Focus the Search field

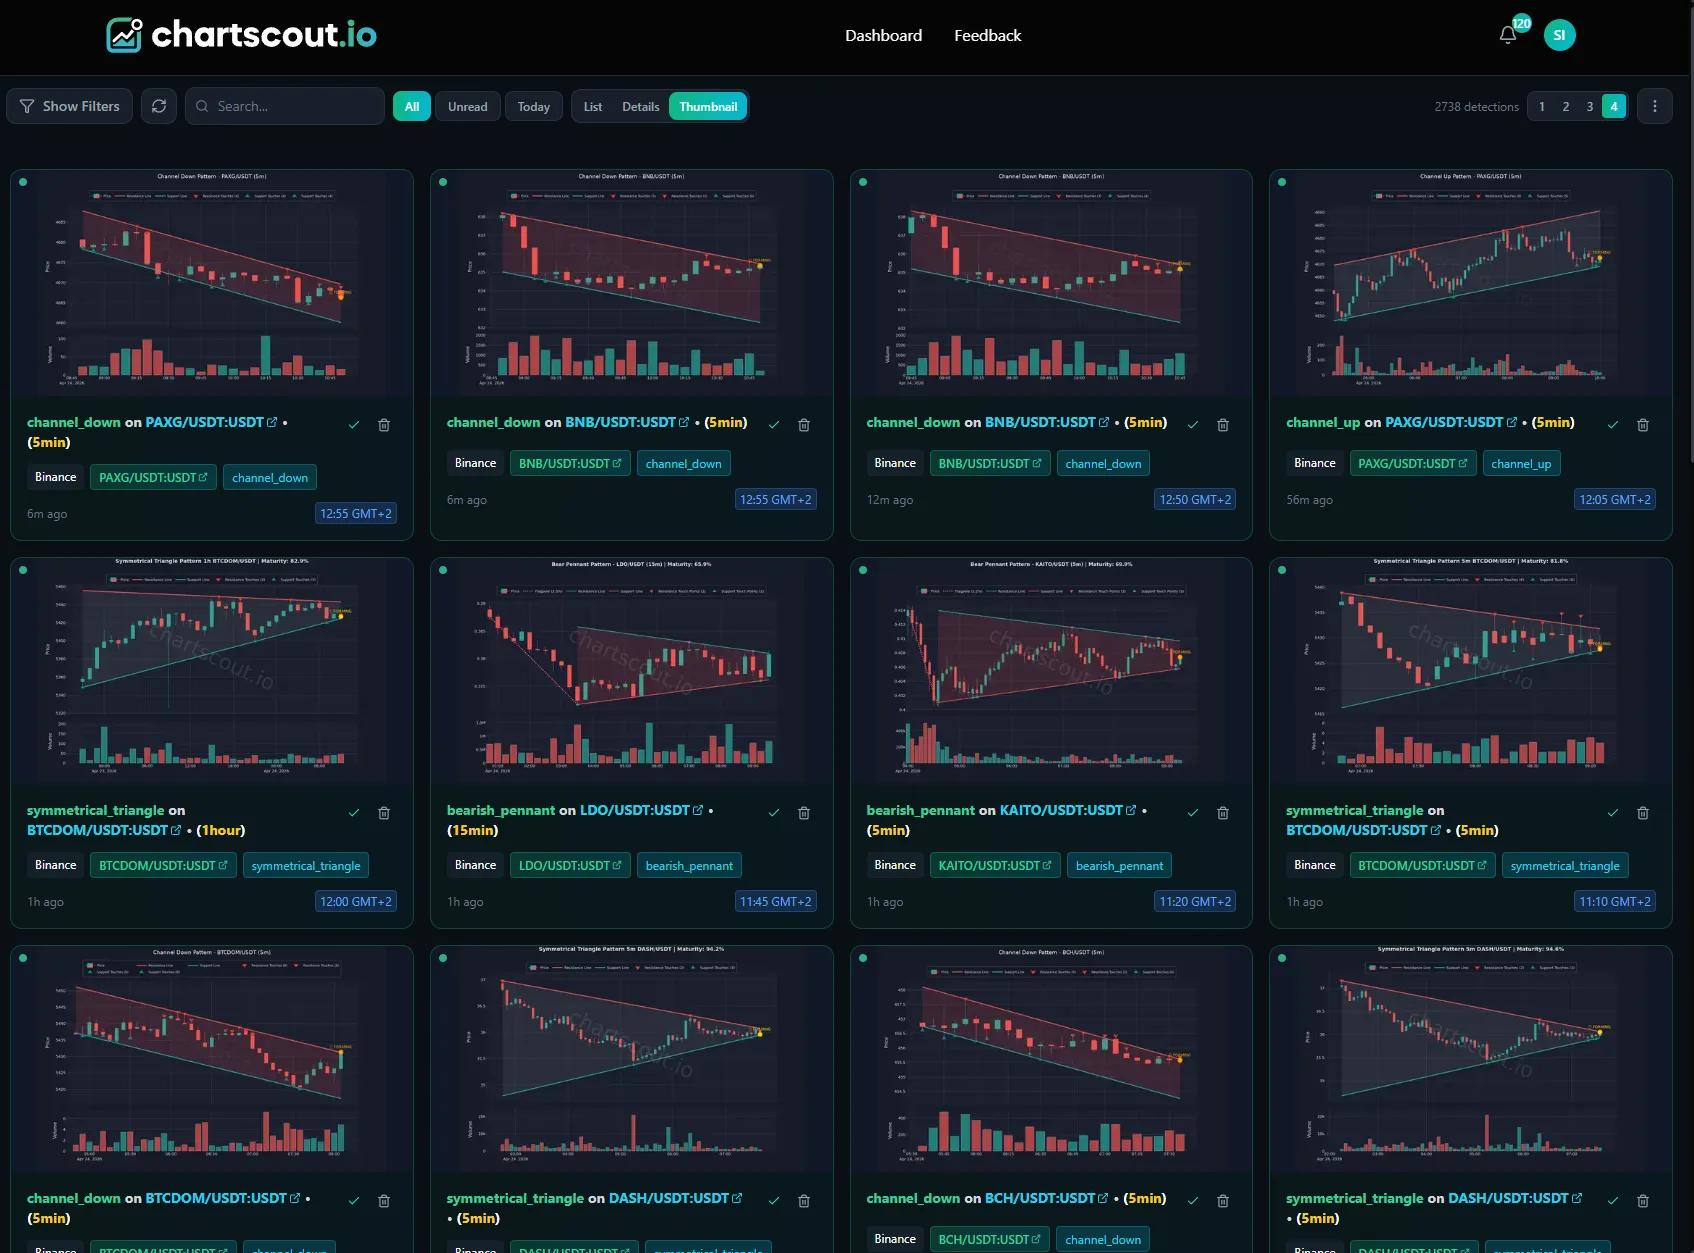pyautogui.click(x=285, y=106)
